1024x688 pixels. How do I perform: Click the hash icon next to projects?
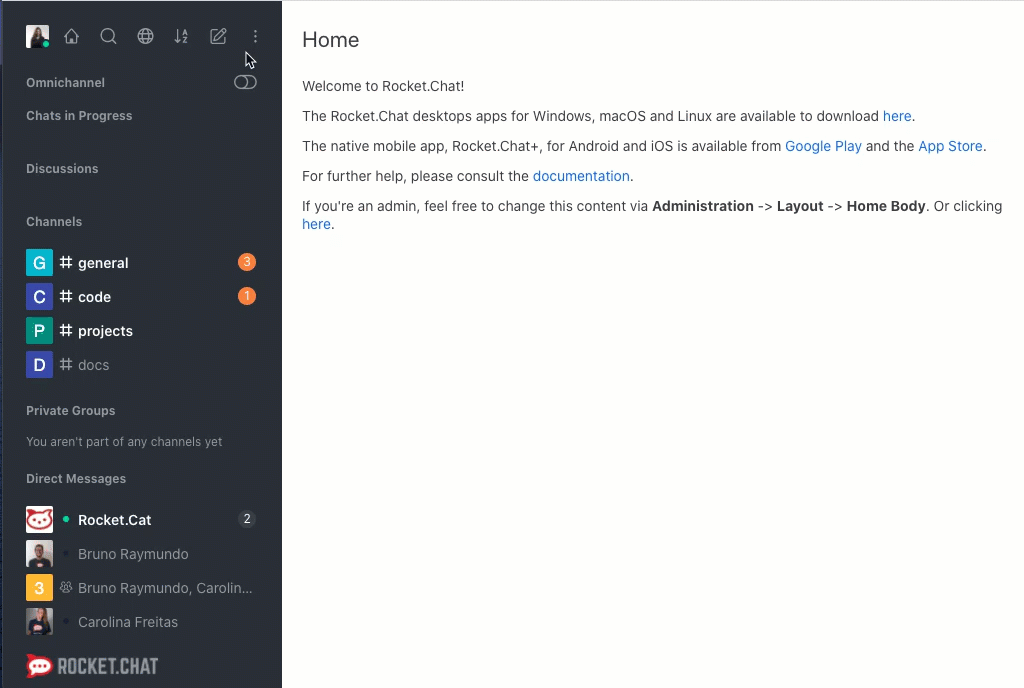[x=66, y=330]
